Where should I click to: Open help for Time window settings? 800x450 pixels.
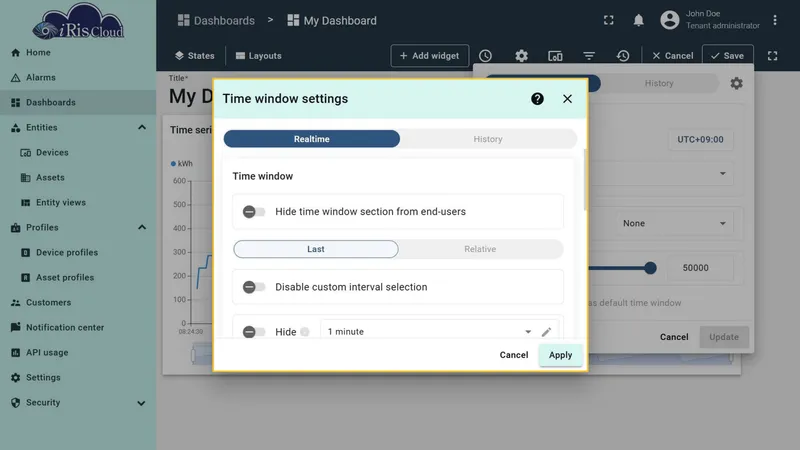pos(537,98)
